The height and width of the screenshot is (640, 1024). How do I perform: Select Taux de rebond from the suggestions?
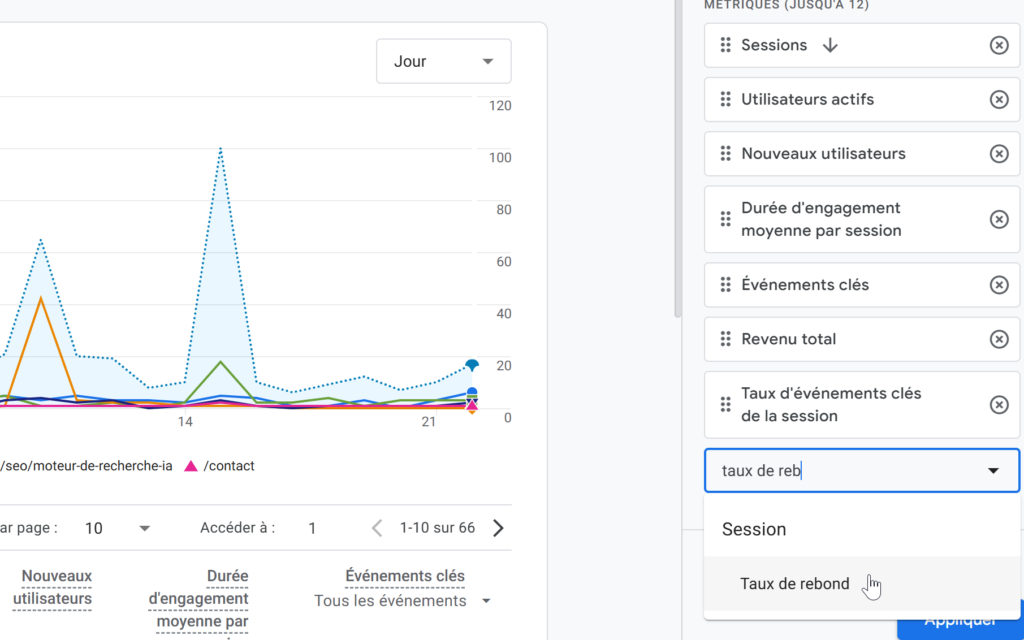[x=795, y=583]
